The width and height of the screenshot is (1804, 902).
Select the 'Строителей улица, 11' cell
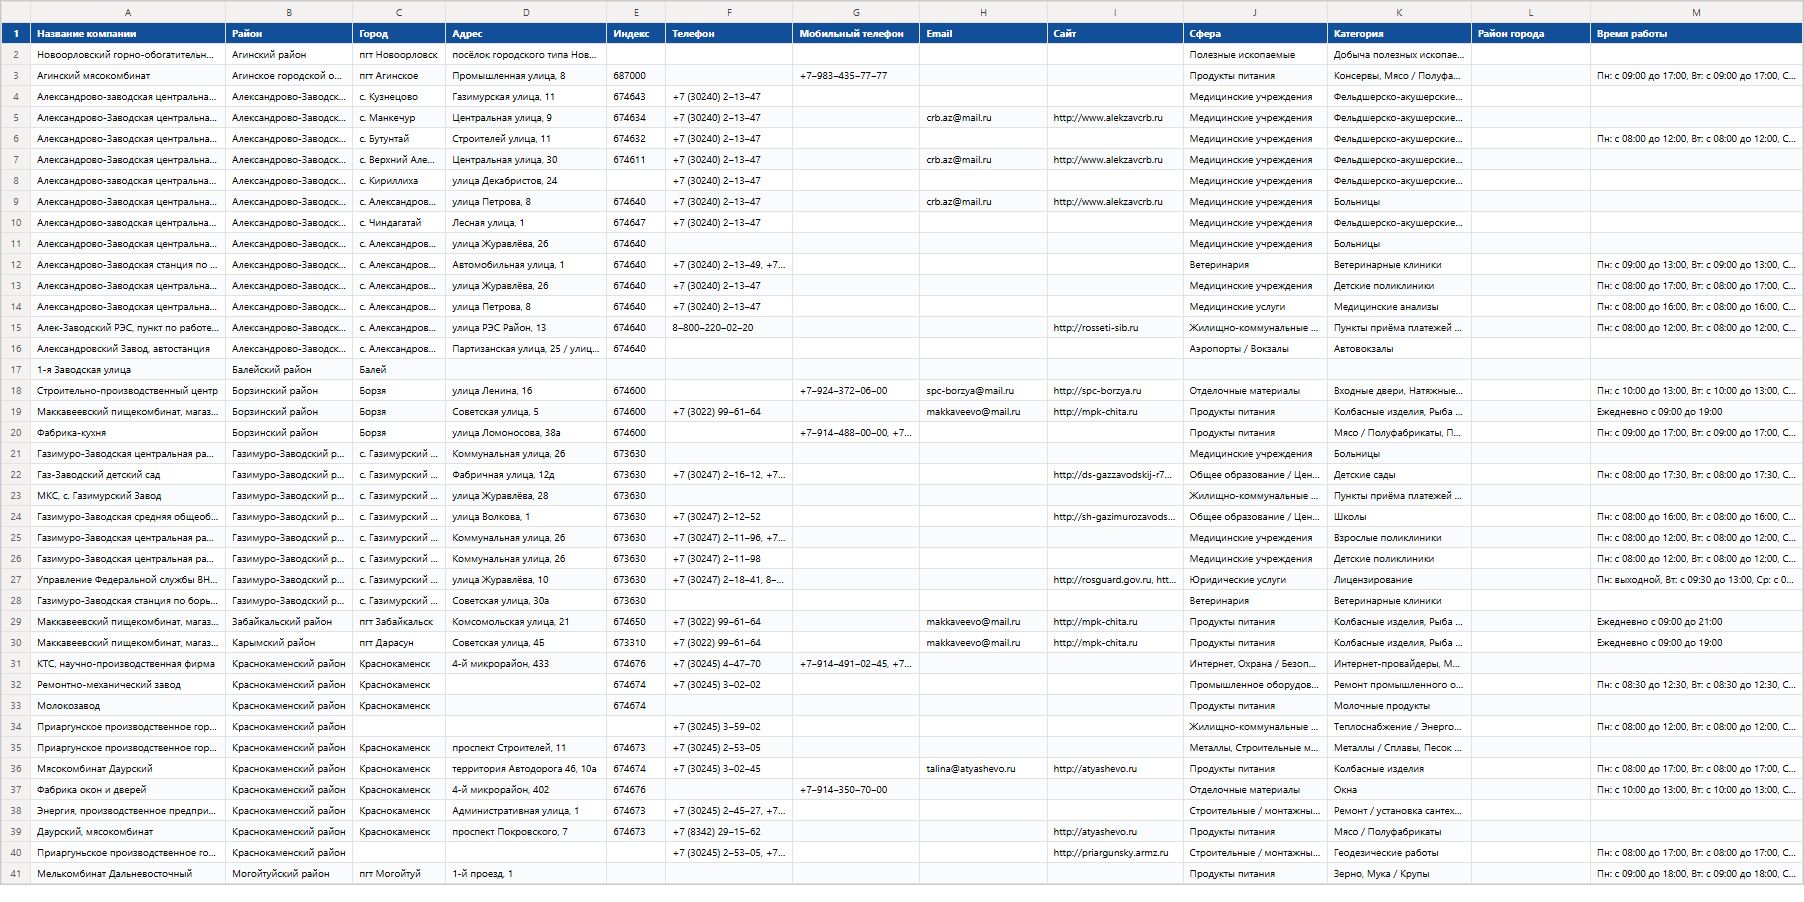coord(526,139)
